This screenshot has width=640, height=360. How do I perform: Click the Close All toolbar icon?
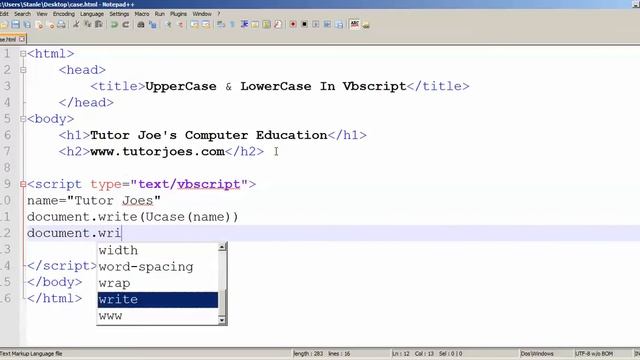coord(51,24)
